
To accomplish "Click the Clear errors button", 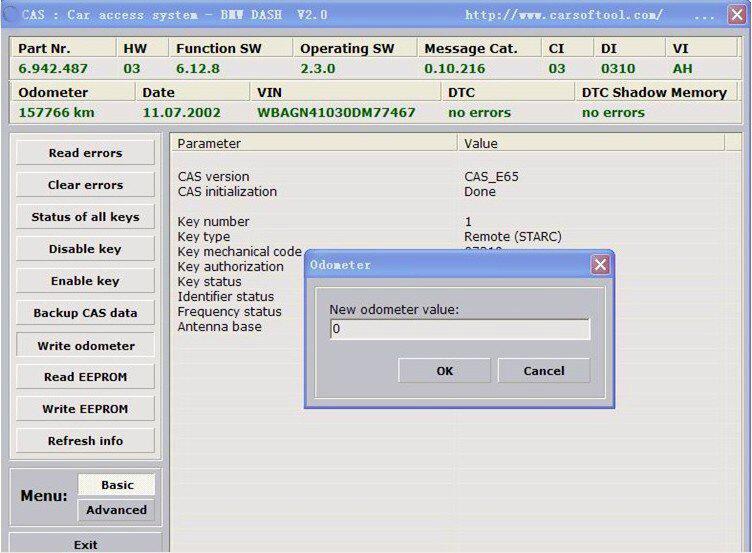I will click(85, 185).
